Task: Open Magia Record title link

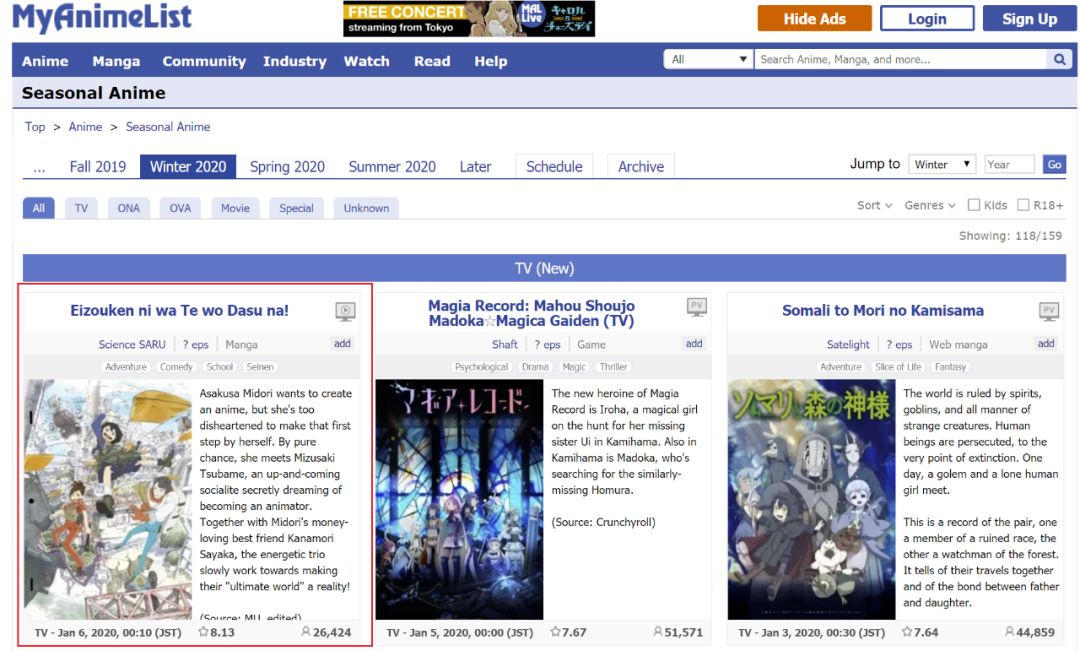Action: pos(531,313)
